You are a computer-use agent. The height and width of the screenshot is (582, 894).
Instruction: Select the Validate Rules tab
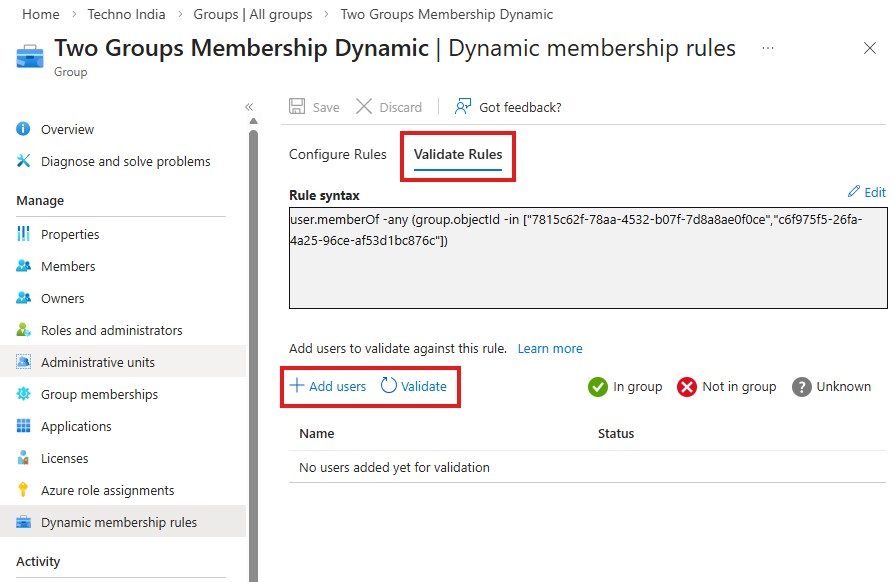[x=458, y=155]
